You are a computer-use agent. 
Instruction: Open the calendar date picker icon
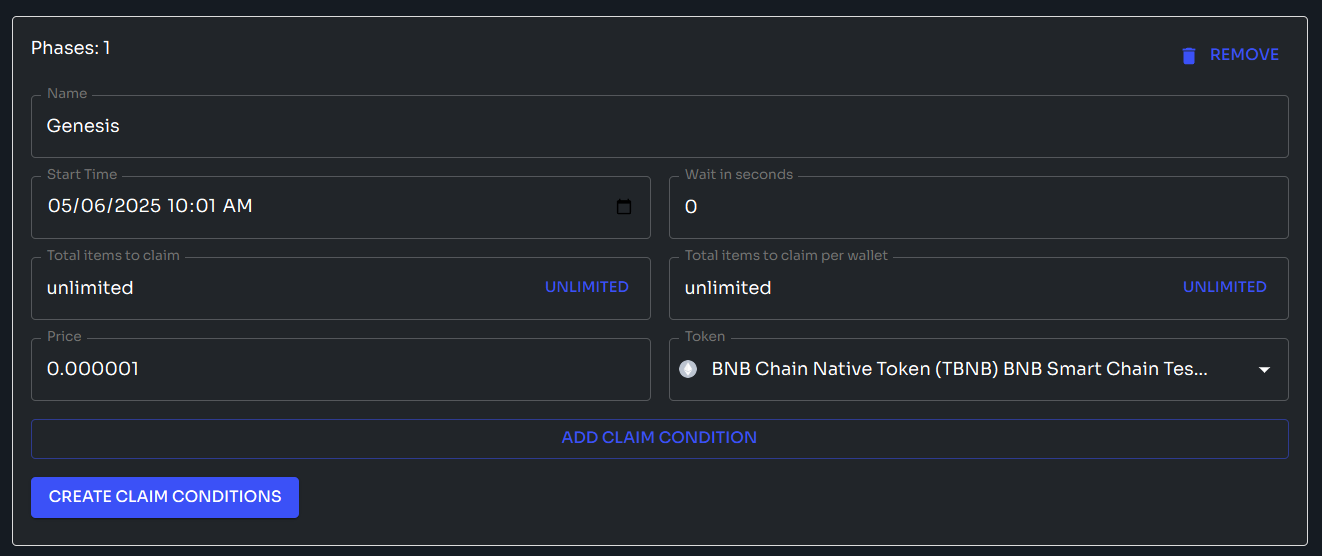pyautogui.click(x=624, y=207)
